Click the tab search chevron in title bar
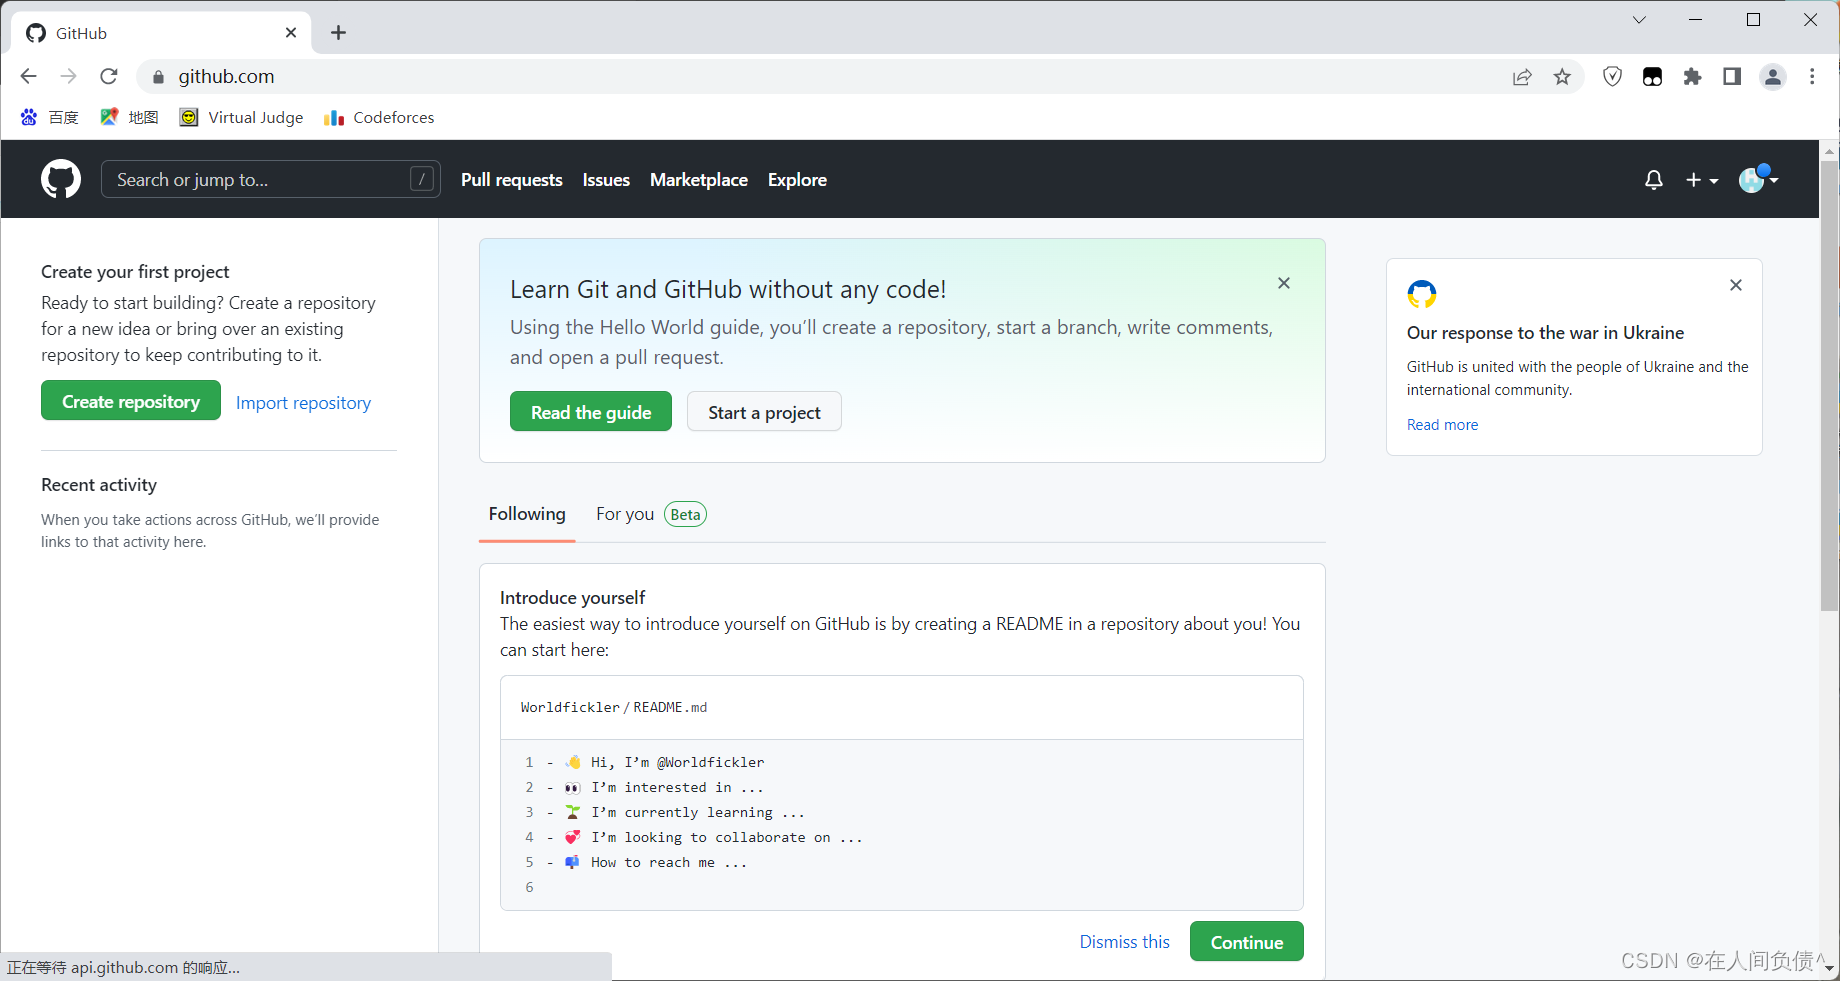1840x981 pixels. 1639,20
